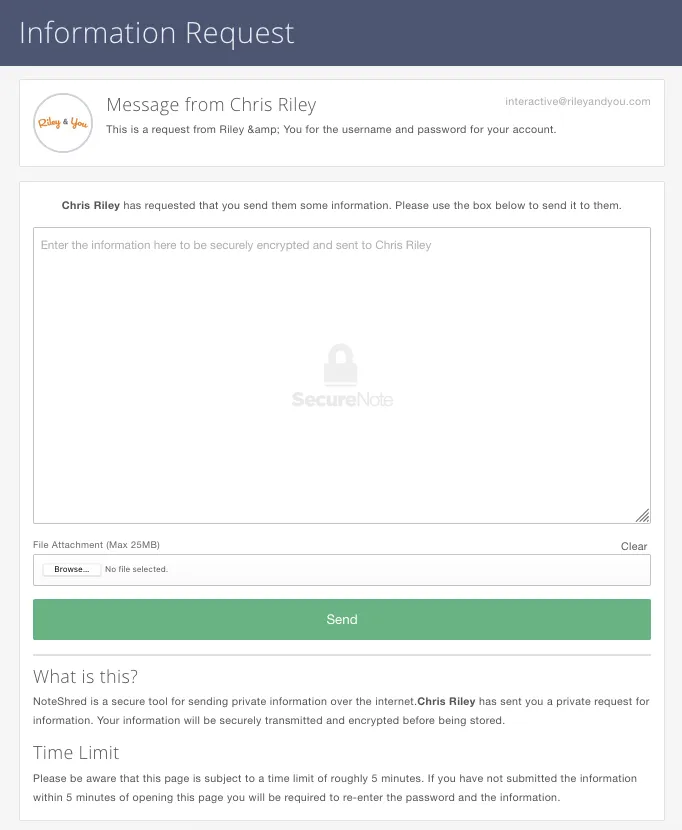Click the SecureNote padlock icon
This screenshot has height=830, width=682.
click(x=340, y=364)
